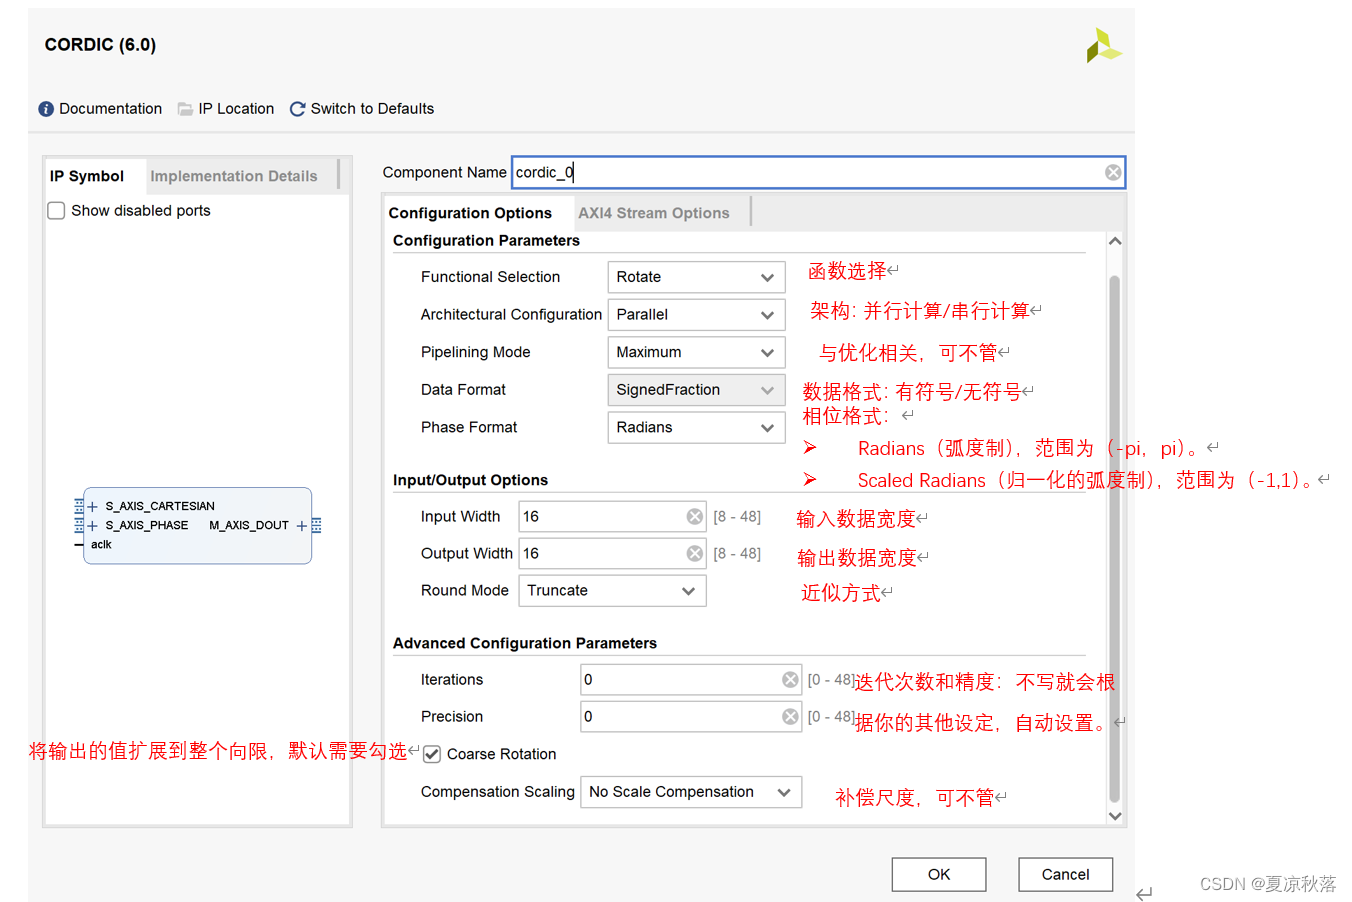Screen dimensions: 1352x902
Task: Open the Phase Format dropdown
Action: 696,427
